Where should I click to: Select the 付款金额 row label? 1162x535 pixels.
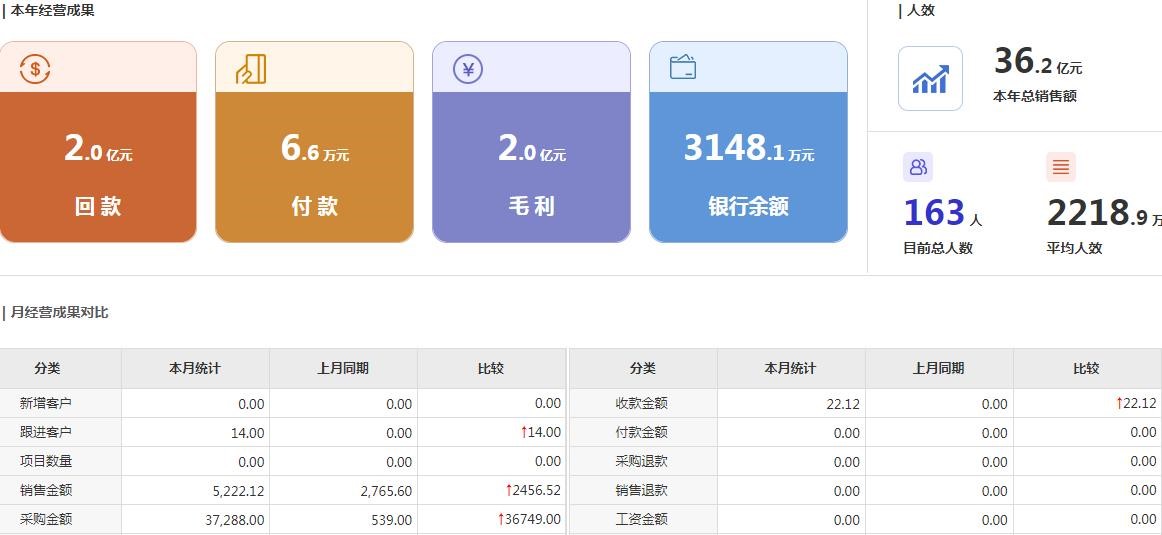642,432
